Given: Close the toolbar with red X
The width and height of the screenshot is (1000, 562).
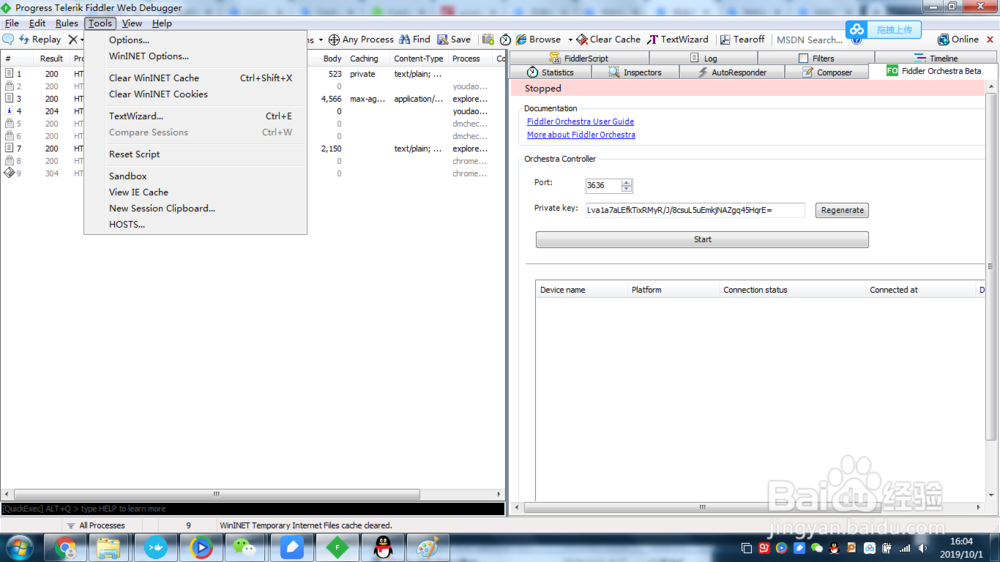Looking at the screenshot, I should click(990, 40).
